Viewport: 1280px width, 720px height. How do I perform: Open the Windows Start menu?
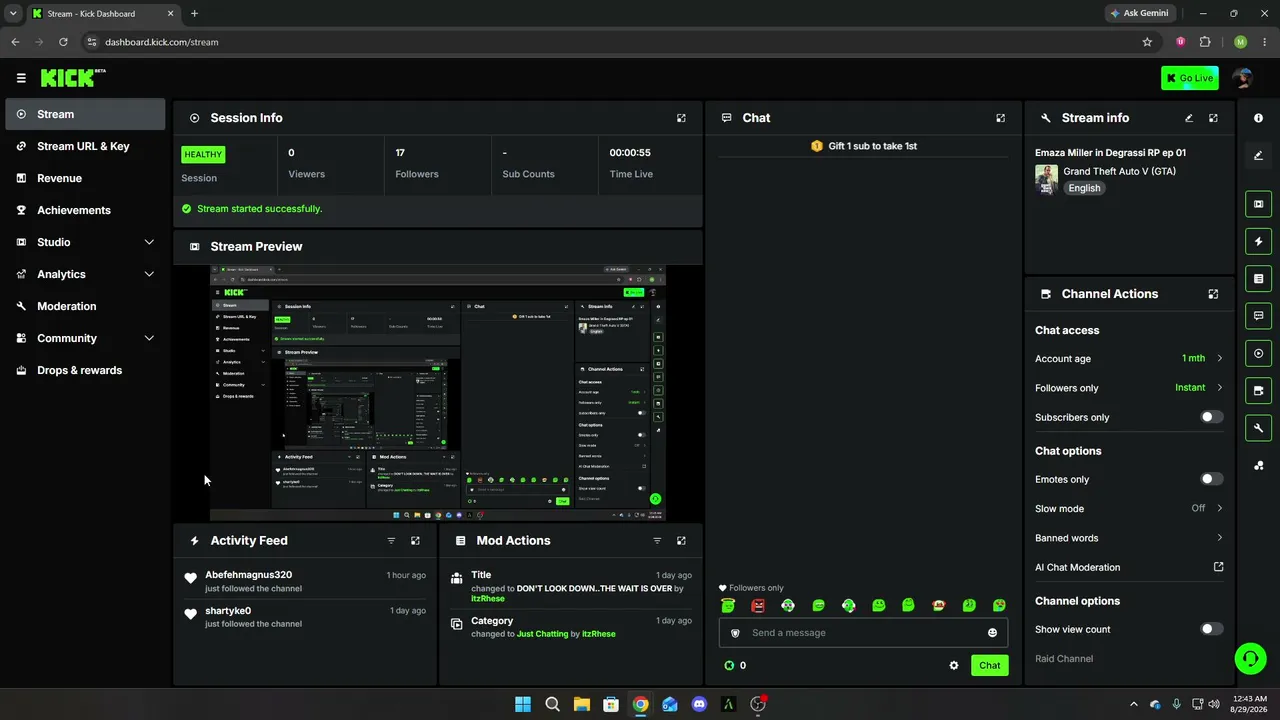coord(522,704)
